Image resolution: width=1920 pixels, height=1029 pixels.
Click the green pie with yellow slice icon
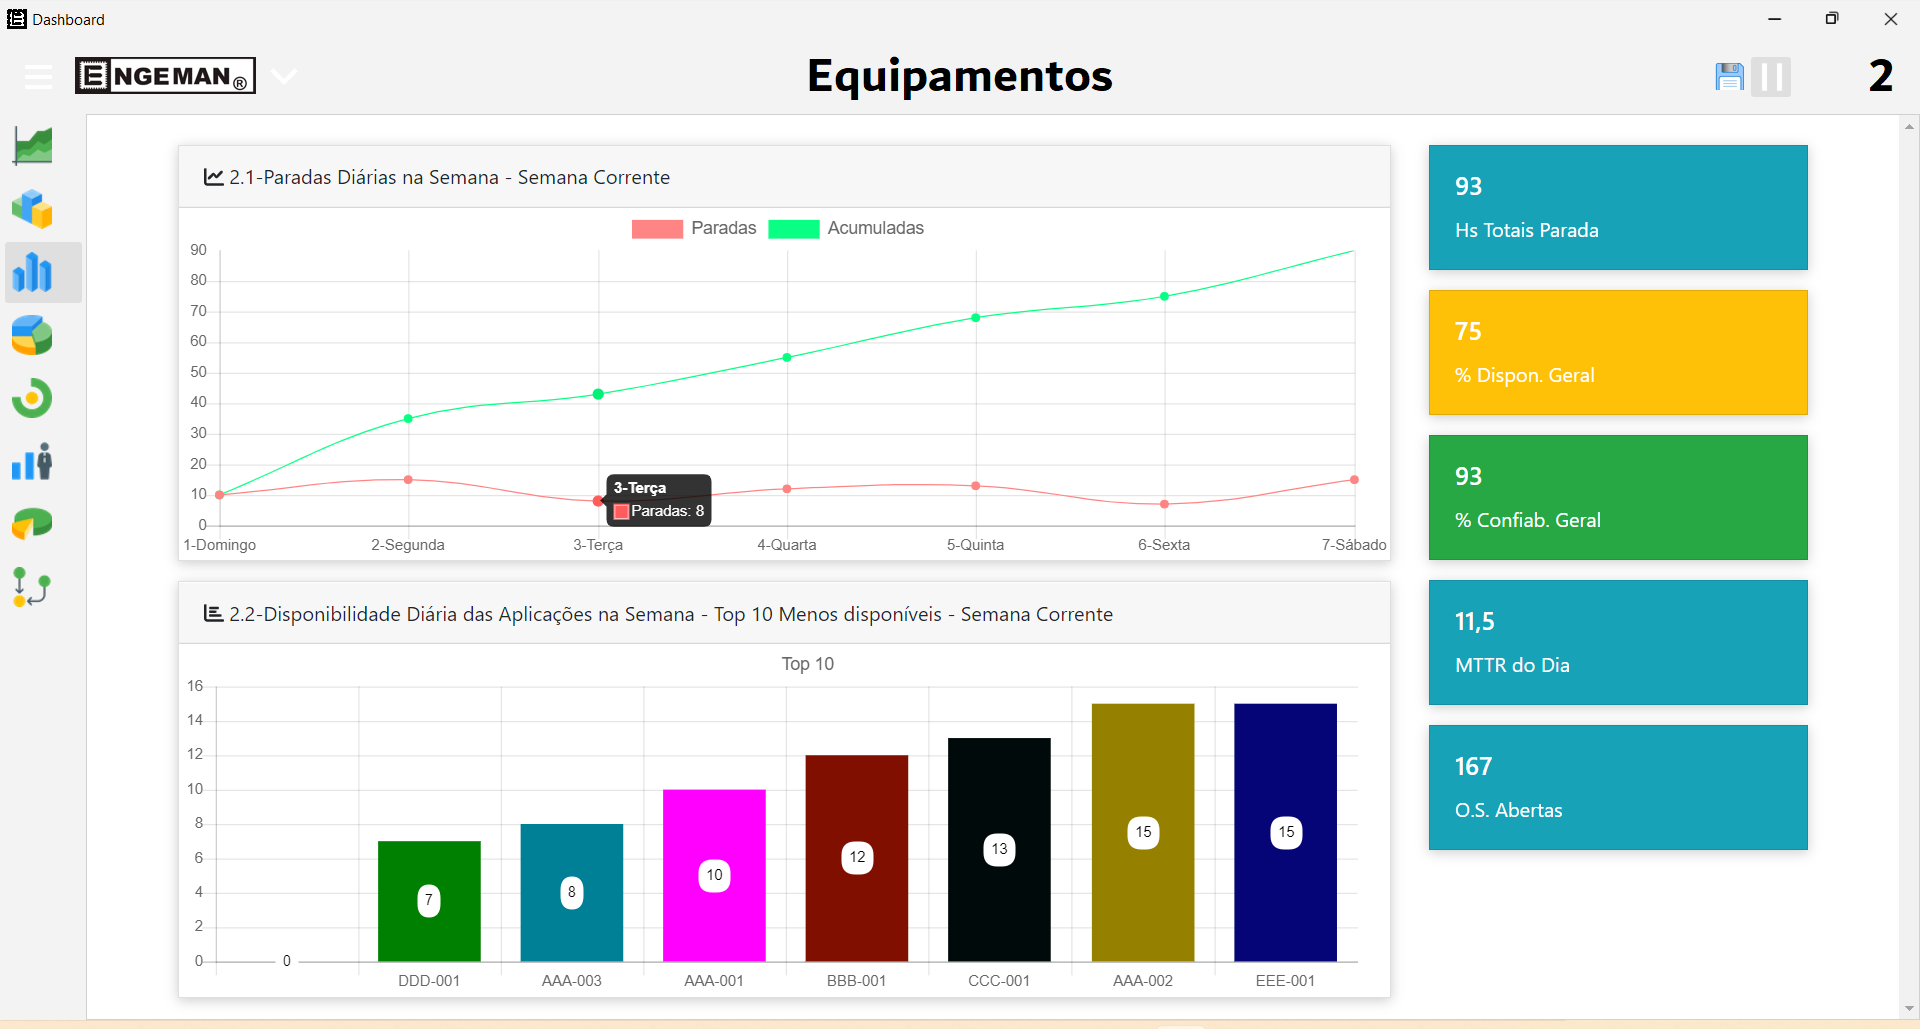pyautogui.click(x=33, y=524)
